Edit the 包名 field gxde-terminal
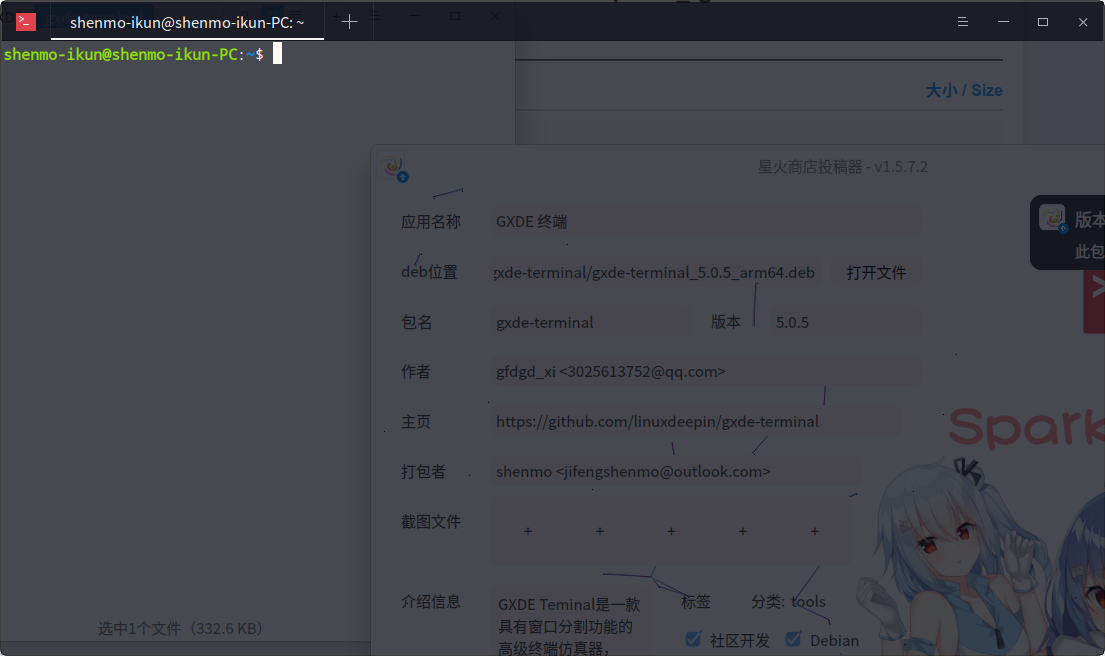The width and height of the screenshot is (1105, 656). coord(591,323)
